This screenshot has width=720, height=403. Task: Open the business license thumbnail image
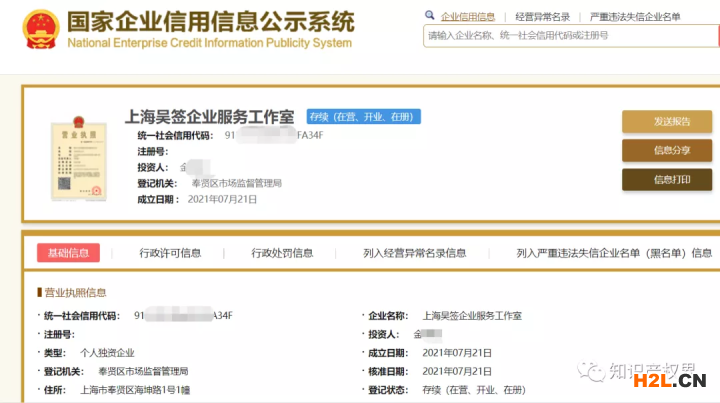click(x=79, y=159)
